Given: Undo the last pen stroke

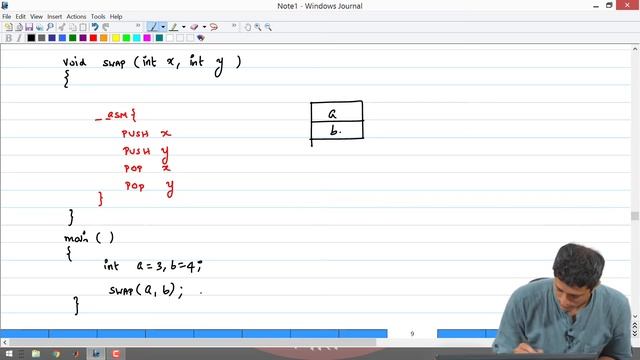Looking at the screenshot, I should [95, 27].
